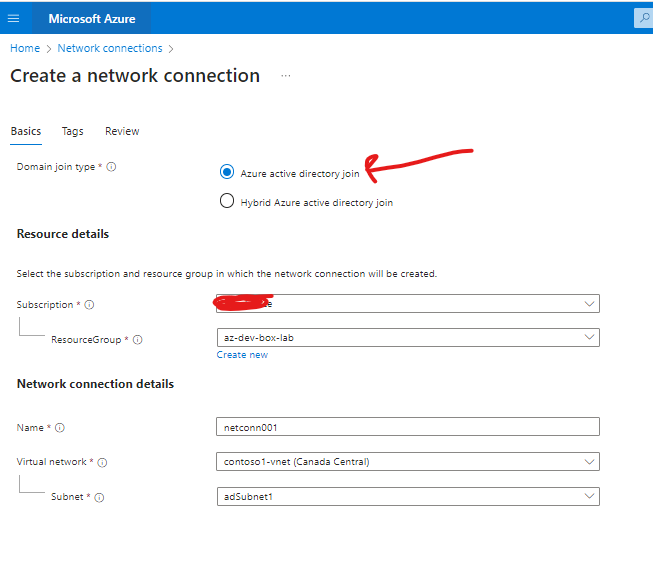This screenshot has width=653, height=567.
Task: Open the ellipsis more options menu
Action: (x=286, y=76)
